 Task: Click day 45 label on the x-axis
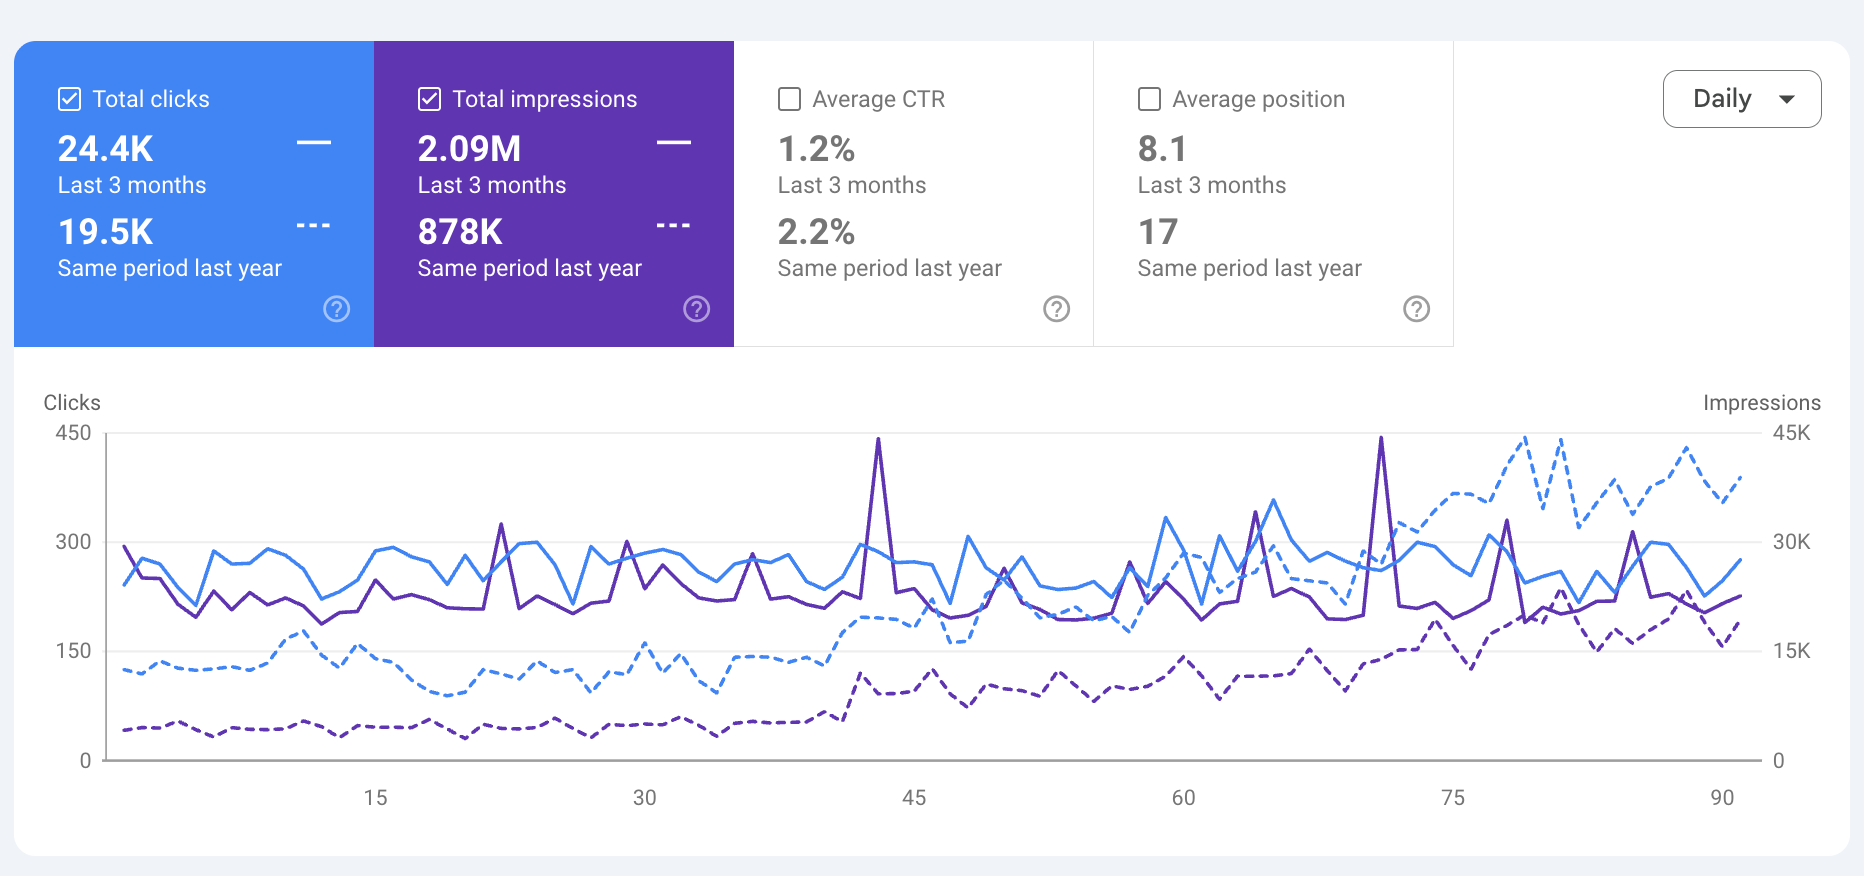coord(914,798)
